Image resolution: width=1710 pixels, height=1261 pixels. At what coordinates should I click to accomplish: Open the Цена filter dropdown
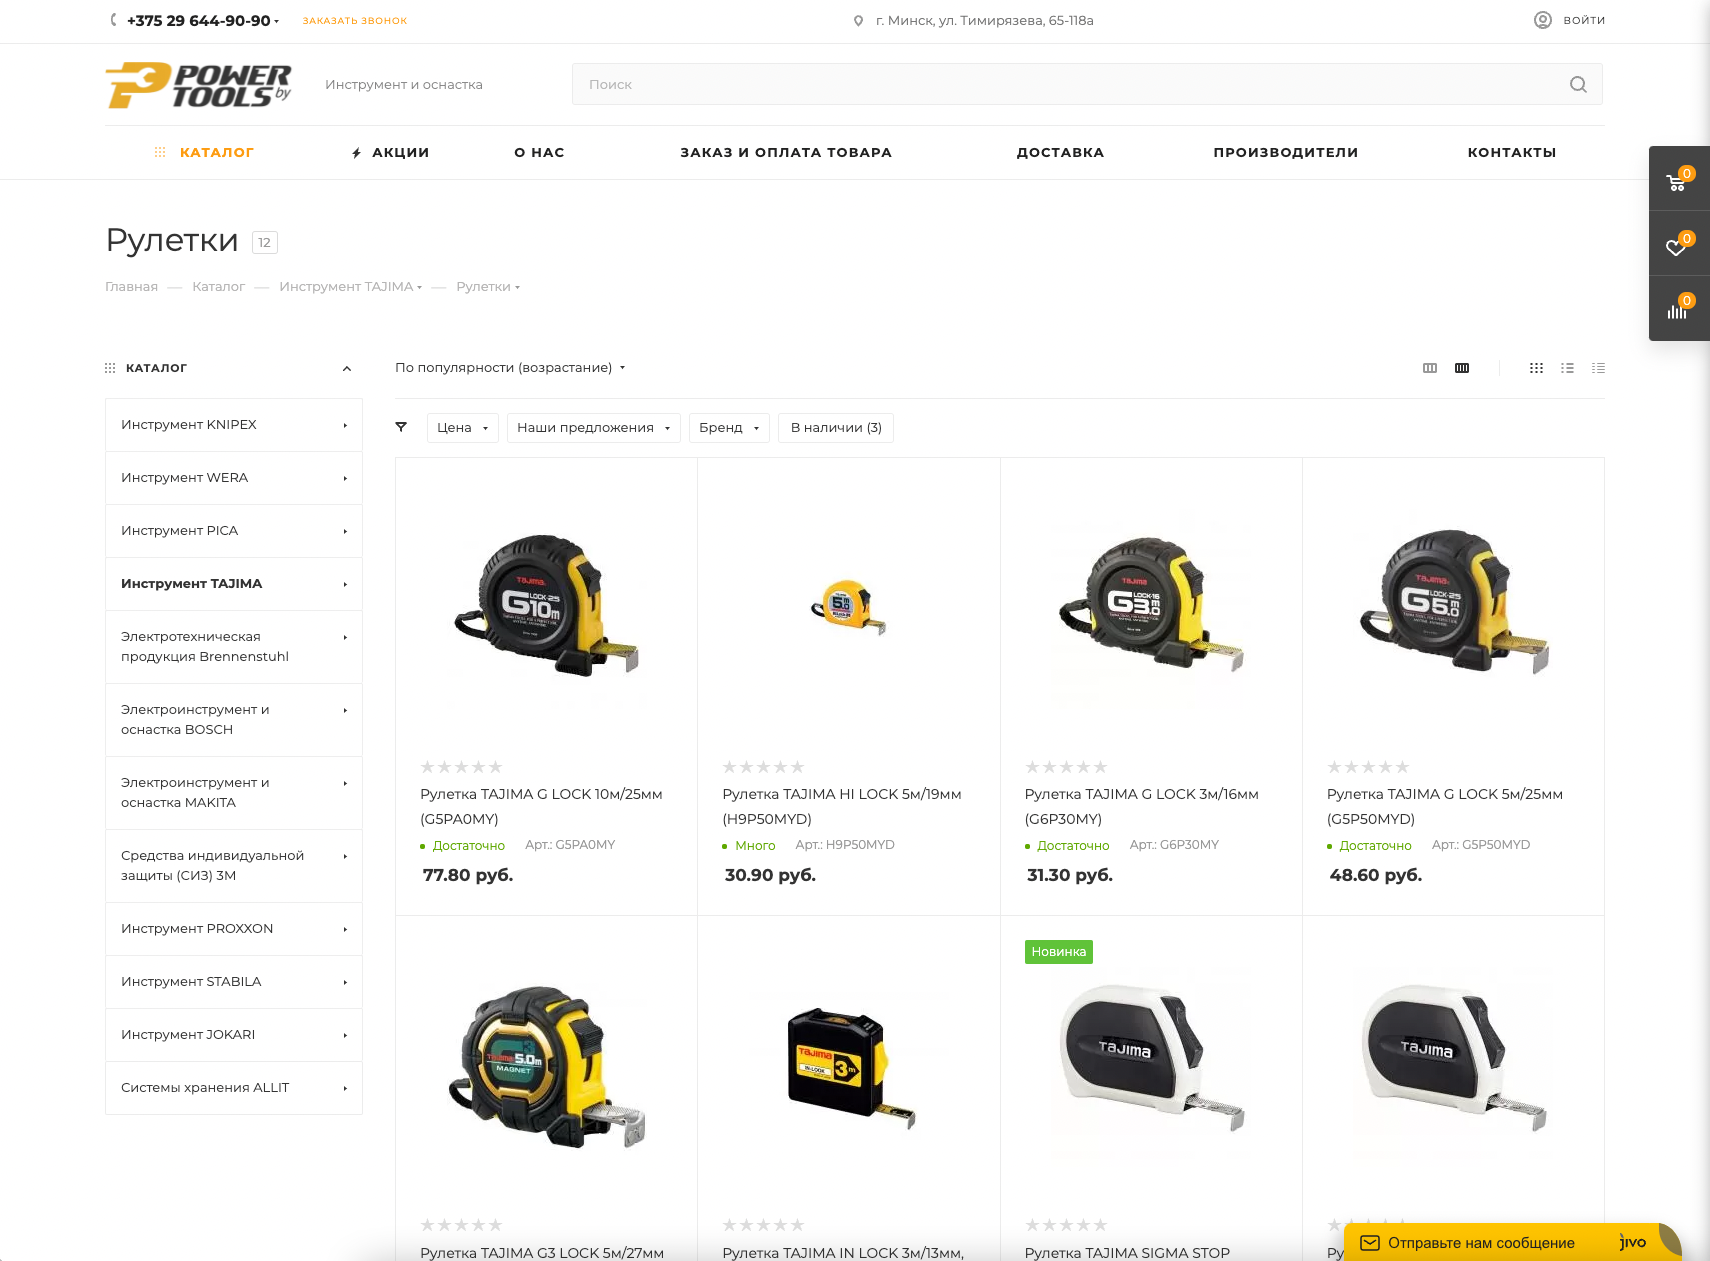pos(463,428)
